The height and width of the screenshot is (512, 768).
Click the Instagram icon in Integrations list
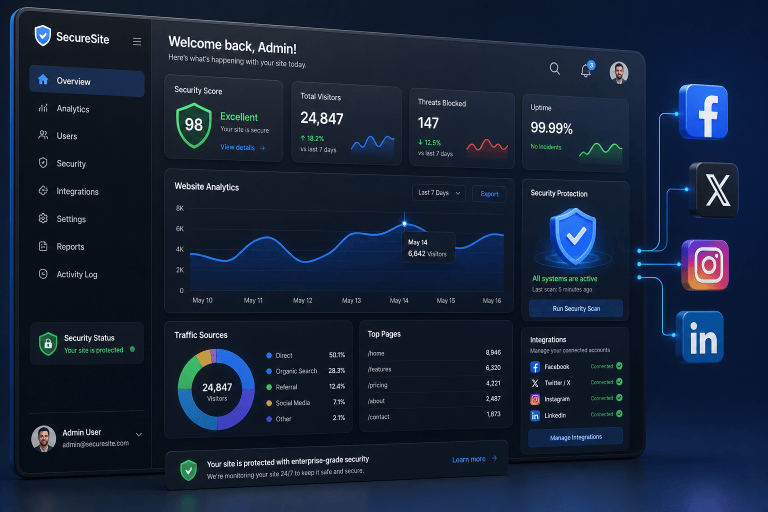coord(535,399)
